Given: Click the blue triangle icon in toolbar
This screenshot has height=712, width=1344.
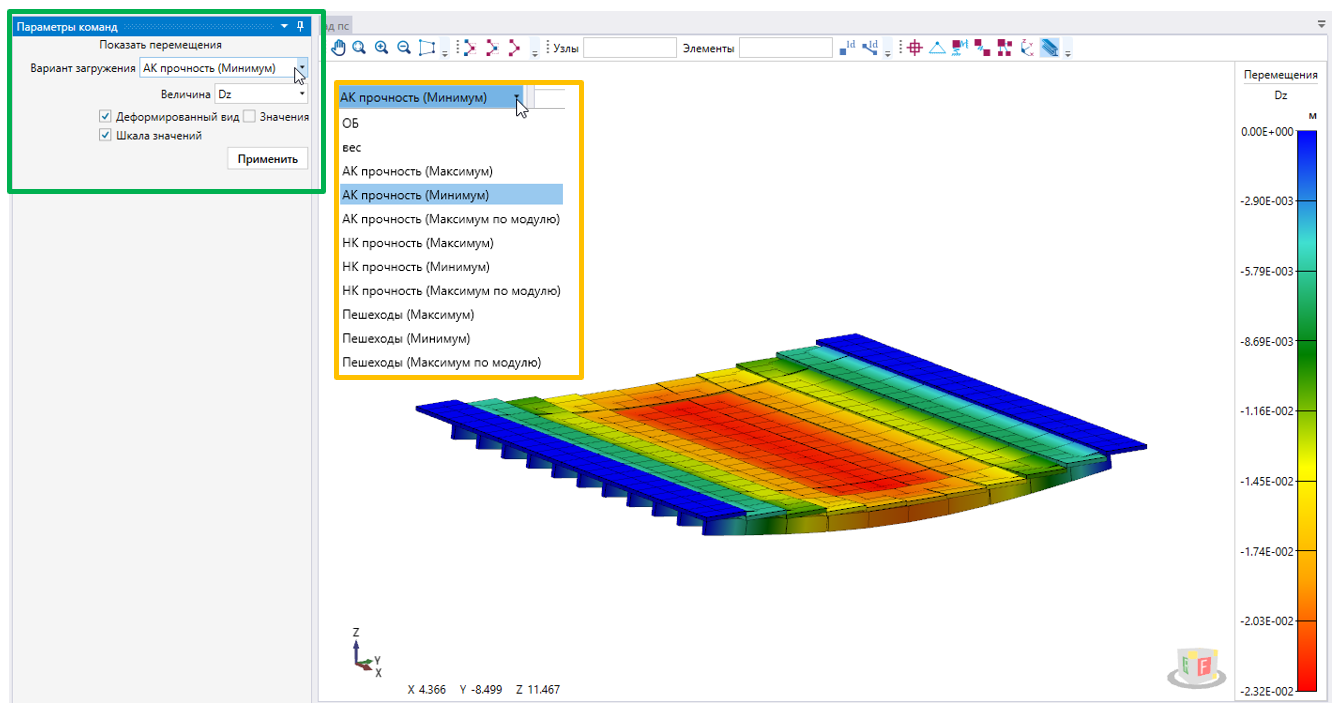Looking at the screenshot, I should click(x=937, y=47).
